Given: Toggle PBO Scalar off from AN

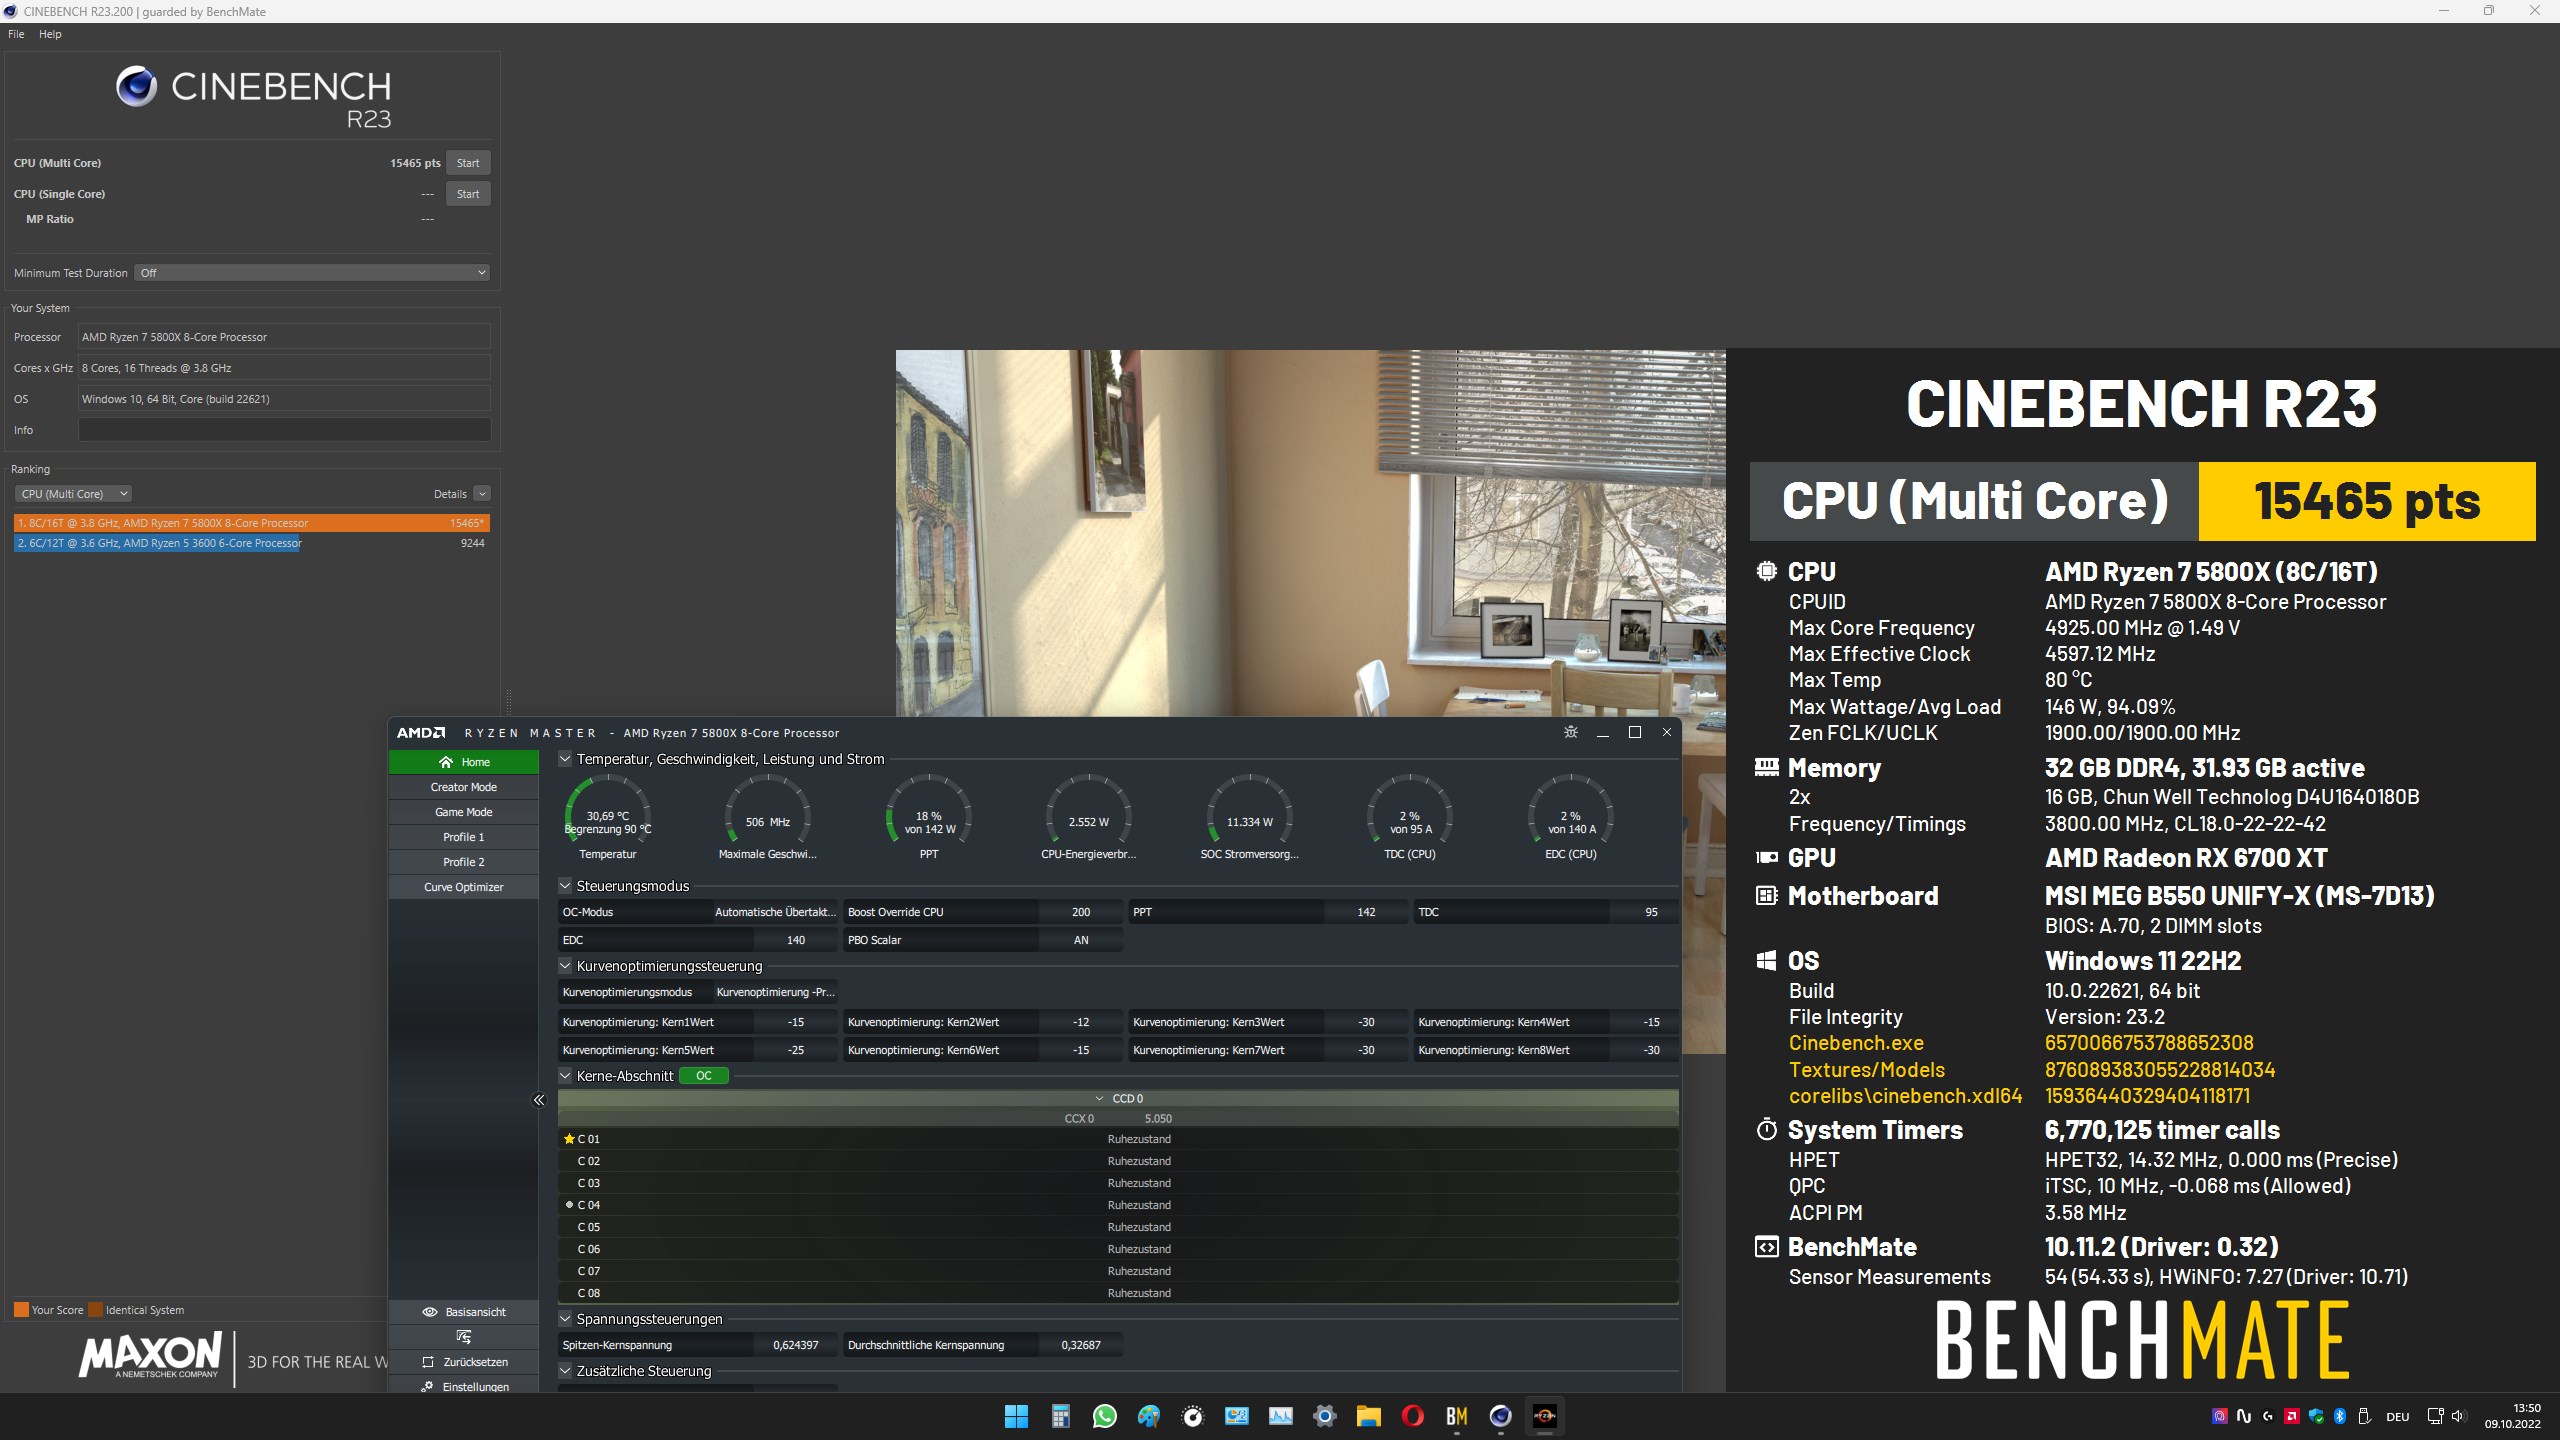Looking at the screenshot, I should [1080, 939].
